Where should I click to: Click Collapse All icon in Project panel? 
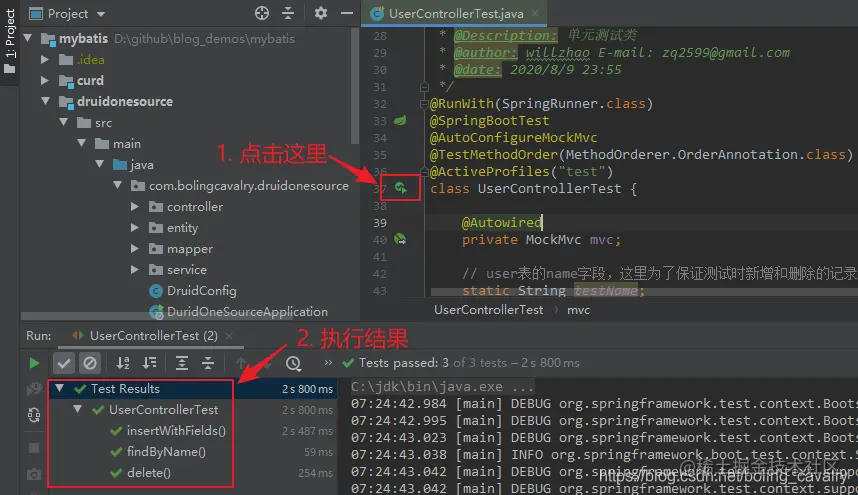(288, 13)
